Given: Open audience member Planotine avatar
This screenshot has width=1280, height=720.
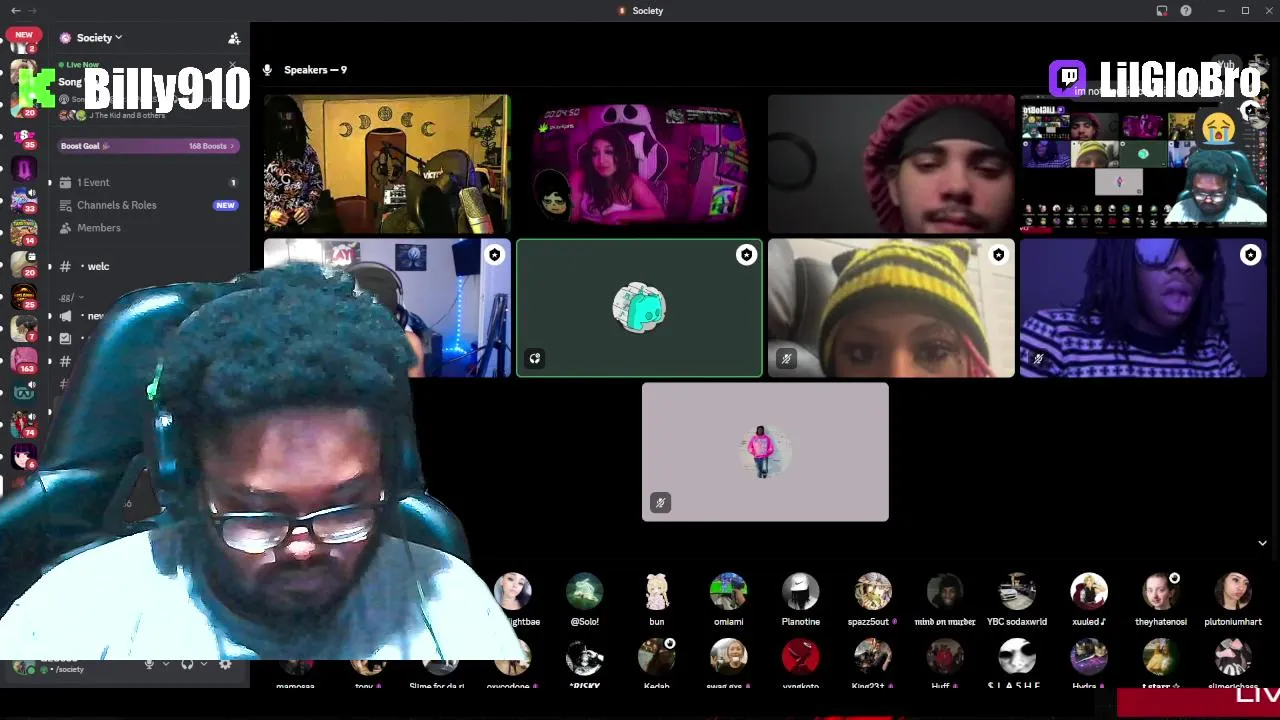Looking at the screenshot, I should pyautogui.click(x=801, y=591).
